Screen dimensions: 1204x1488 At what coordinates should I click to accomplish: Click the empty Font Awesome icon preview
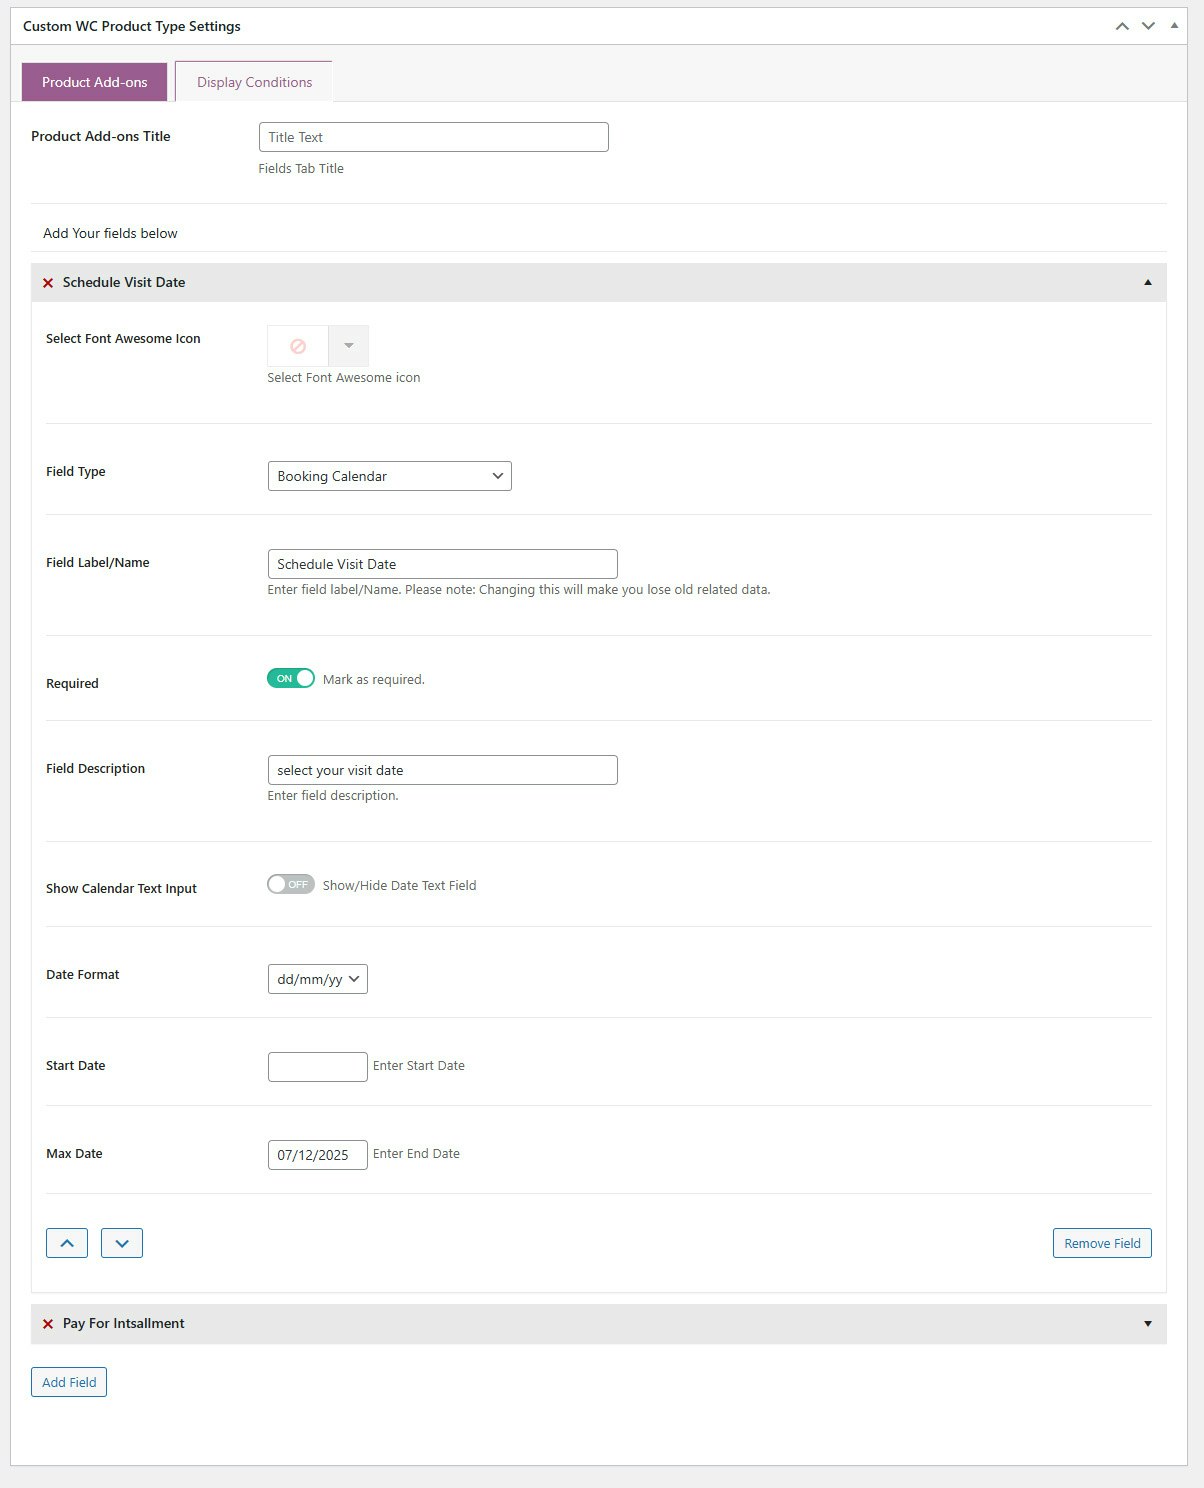tap(298, 346)
